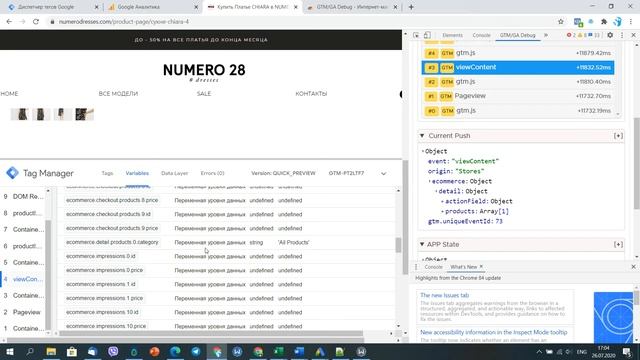
Task: Select the #3 viewContent event row
Action: (518, 67)
